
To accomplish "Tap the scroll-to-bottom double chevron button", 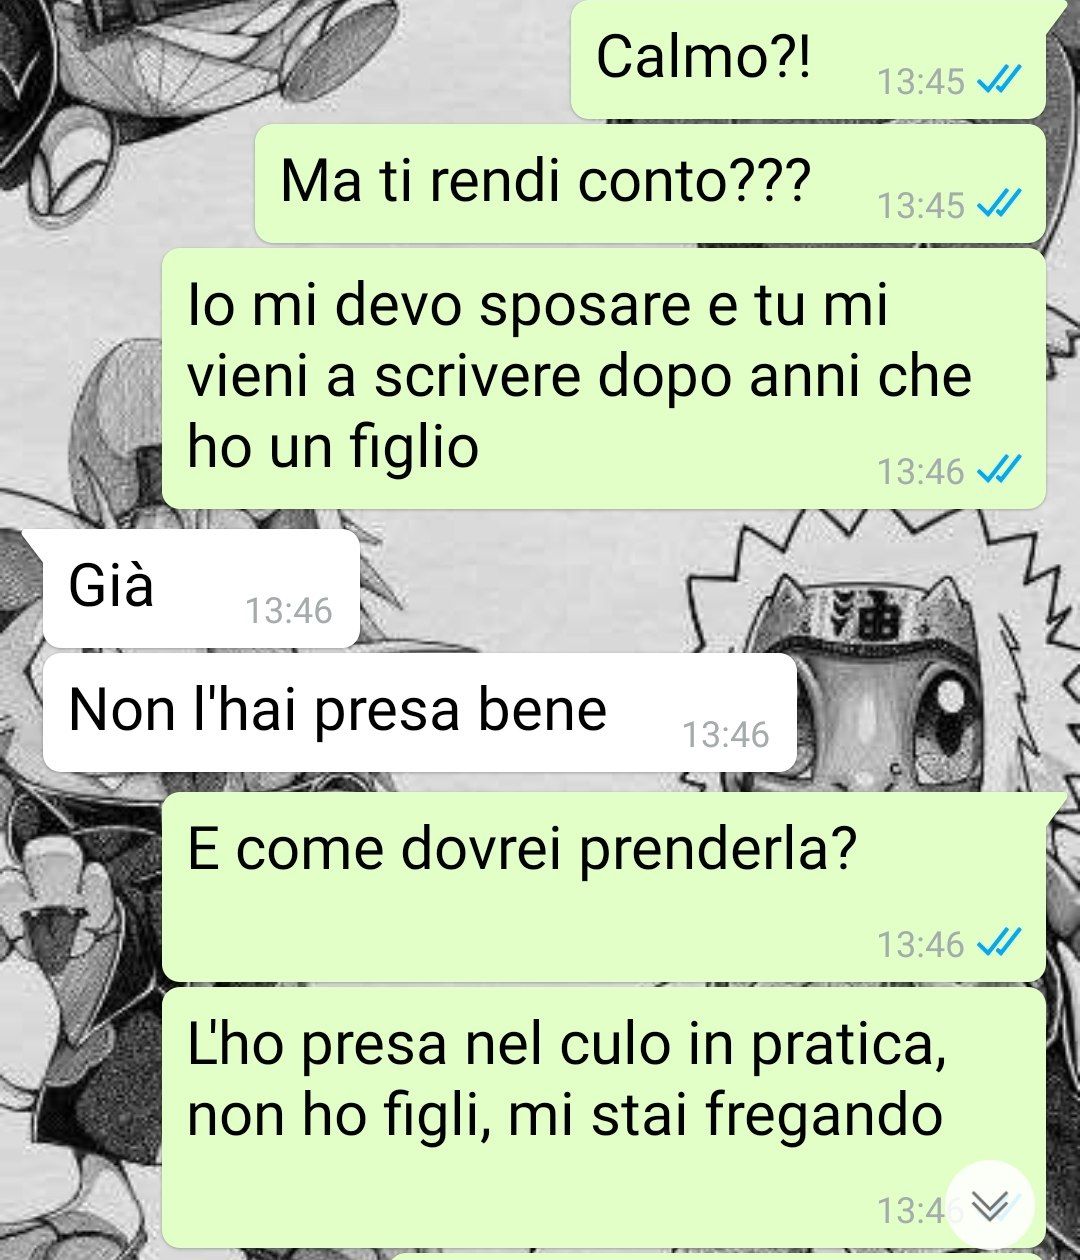I will tap(990, 1207).
